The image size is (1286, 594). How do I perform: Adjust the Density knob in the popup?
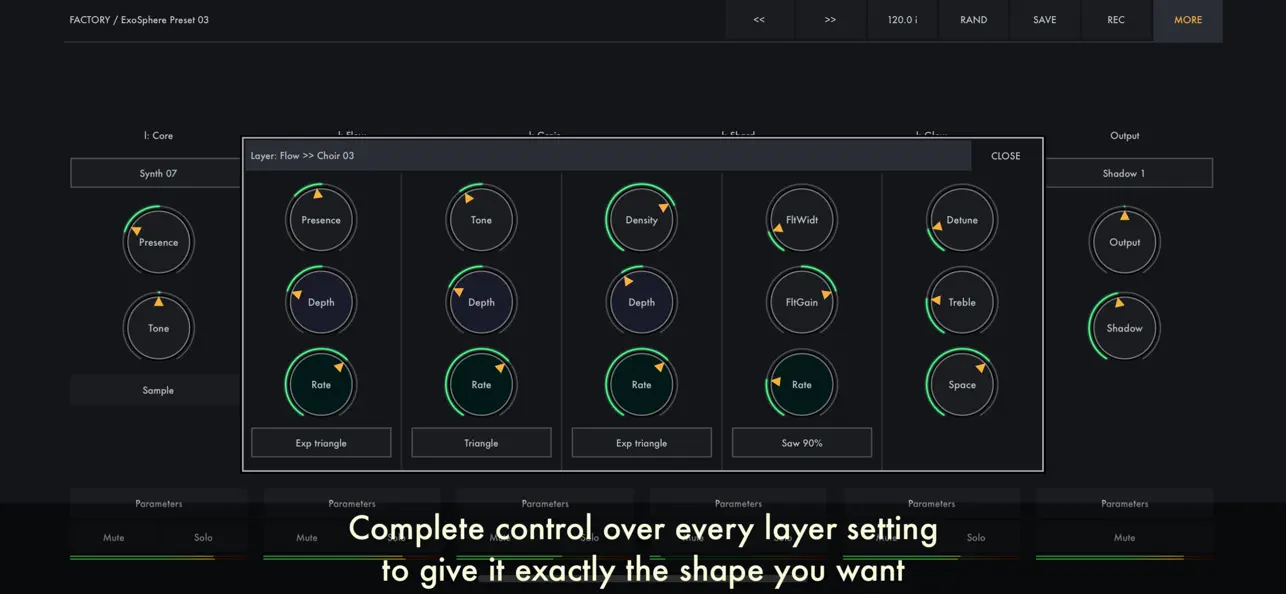coord(641,219)
